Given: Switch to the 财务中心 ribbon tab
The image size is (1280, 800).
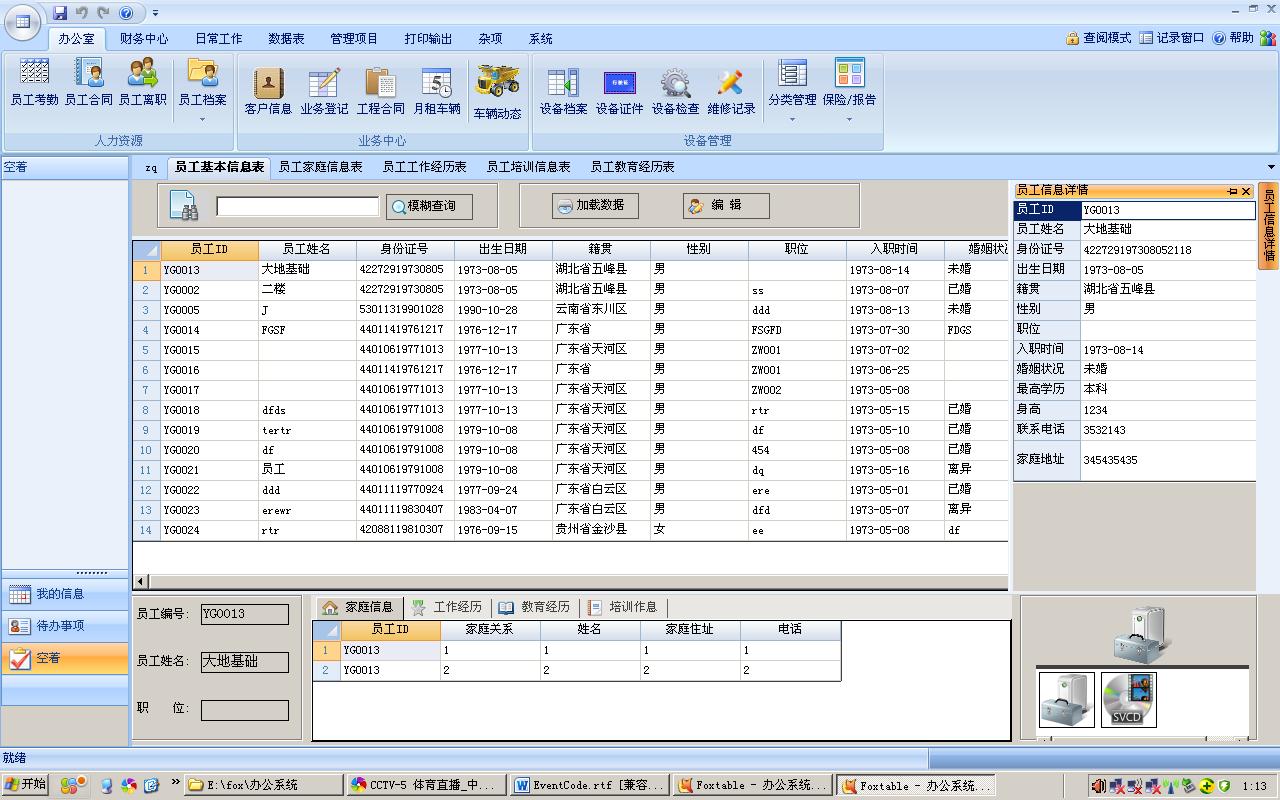Looking at the screenshot, I should pyautogui.click(x=144, y=39).
